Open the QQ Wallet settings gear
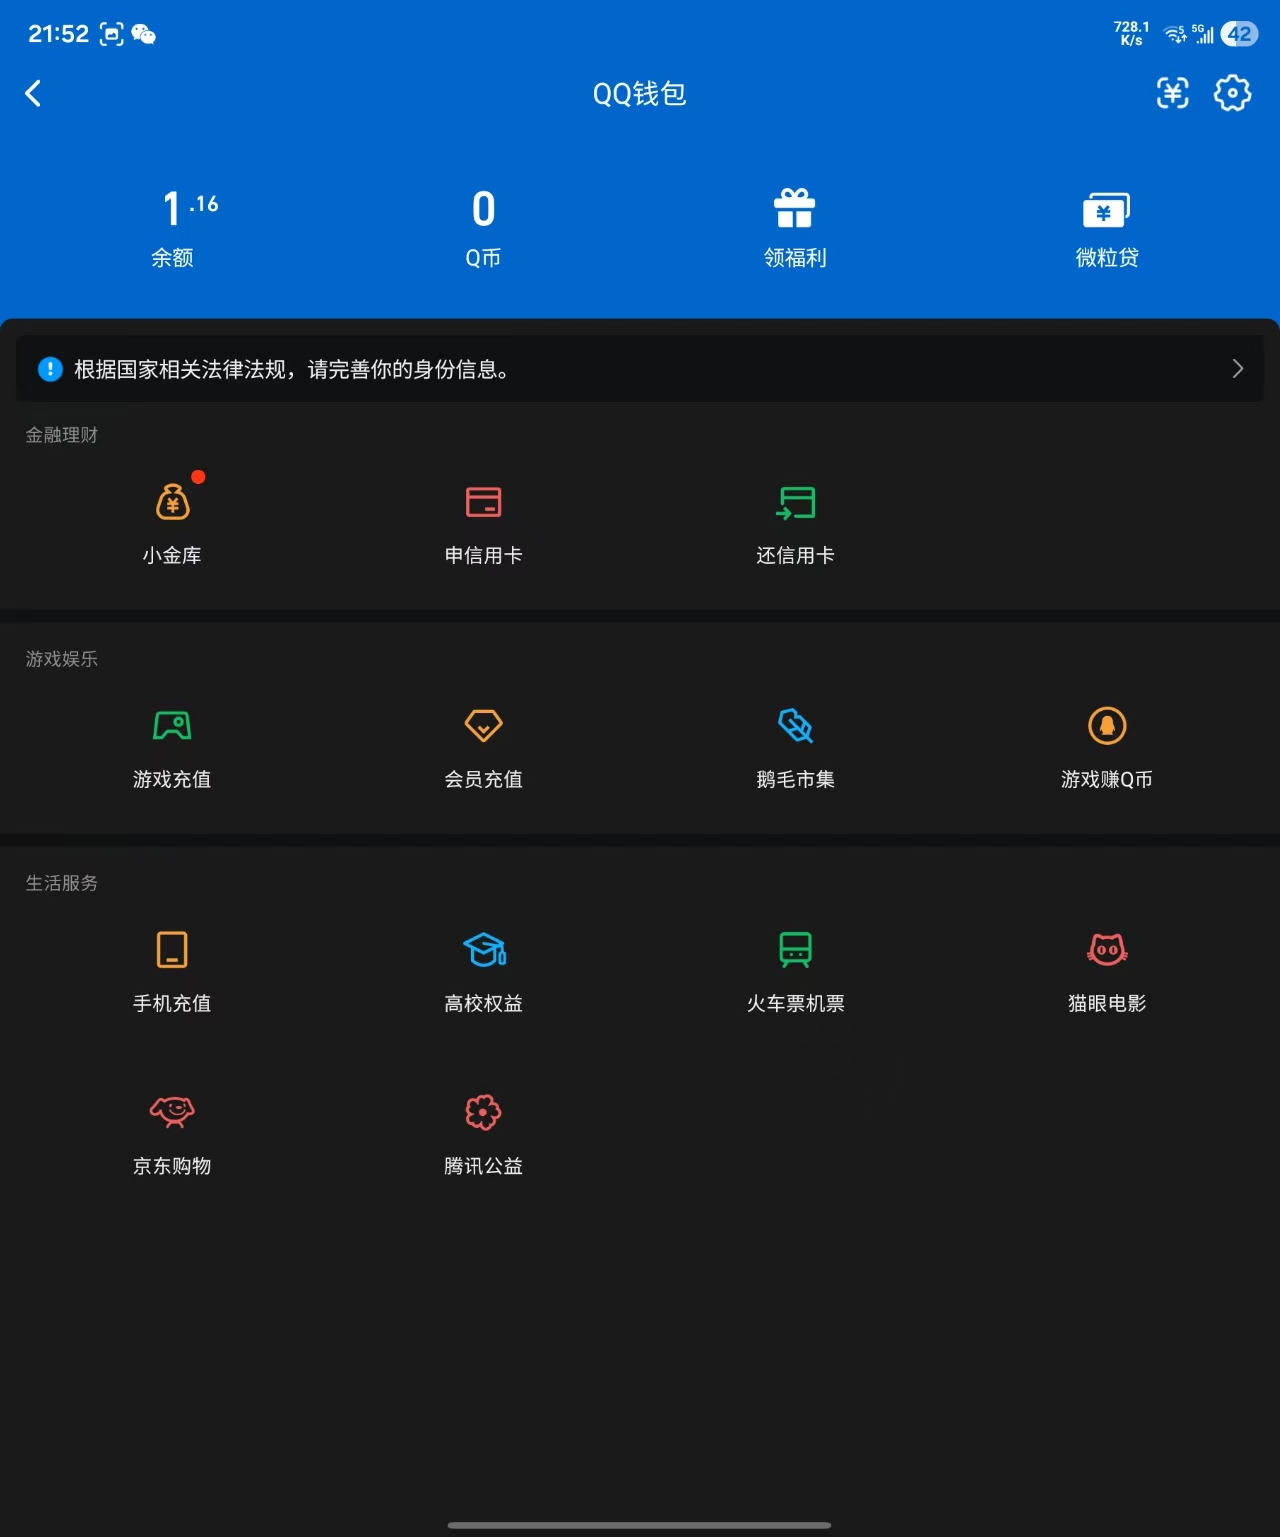This screenshot has height=1537, width=1280. click(x=1233, y=92)
